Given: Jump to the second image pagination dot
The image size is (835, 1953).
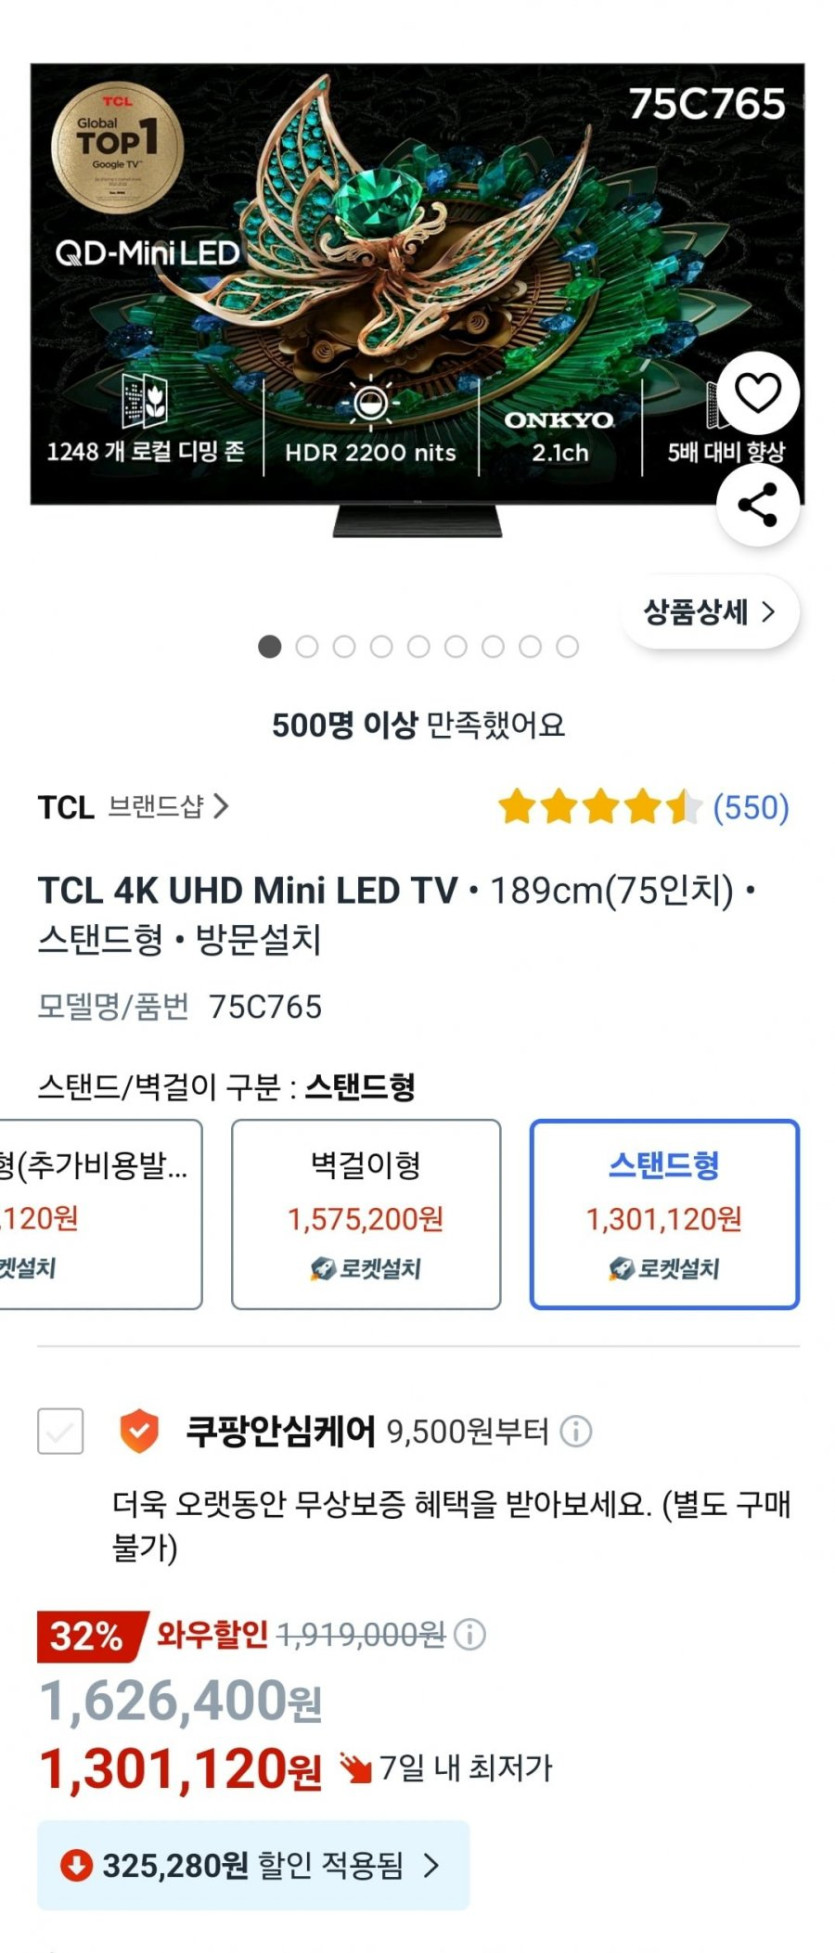Looking at the screenshot, I should point(307,647).
